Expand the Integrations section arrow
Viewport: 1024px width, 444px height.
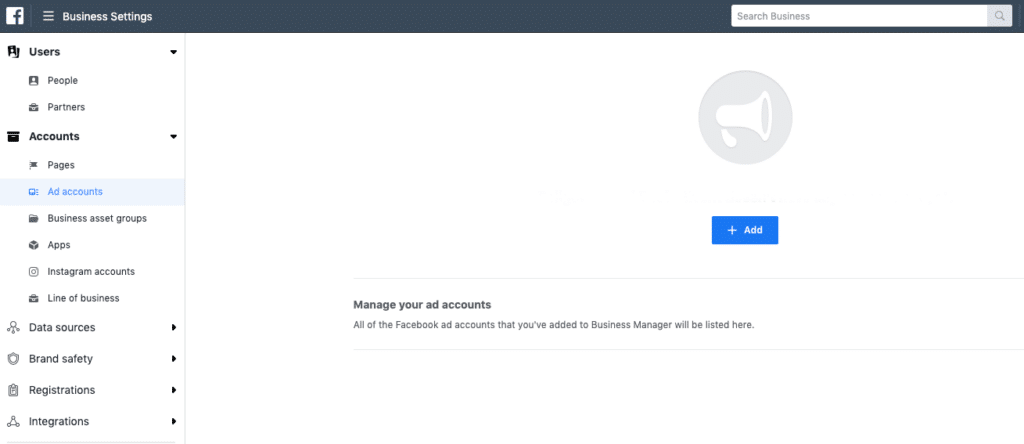[173, 421]
